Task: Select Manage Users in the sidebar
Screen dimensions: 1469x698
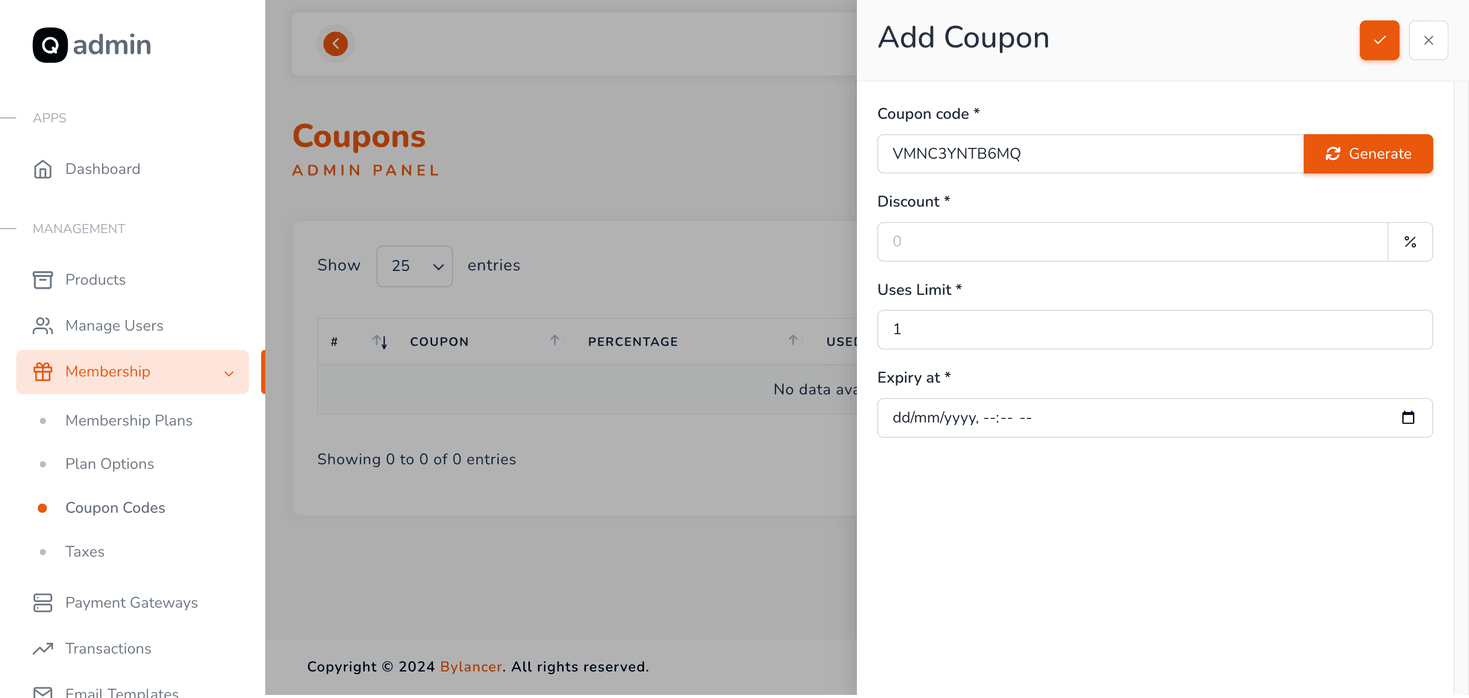Action: (x=114, y=326)
